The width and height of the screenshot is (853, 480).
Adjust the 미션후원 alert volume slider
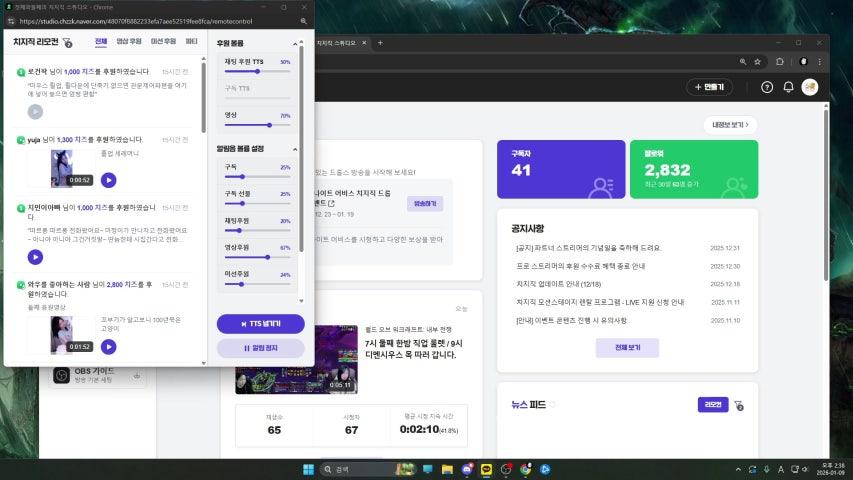[257, 284]
